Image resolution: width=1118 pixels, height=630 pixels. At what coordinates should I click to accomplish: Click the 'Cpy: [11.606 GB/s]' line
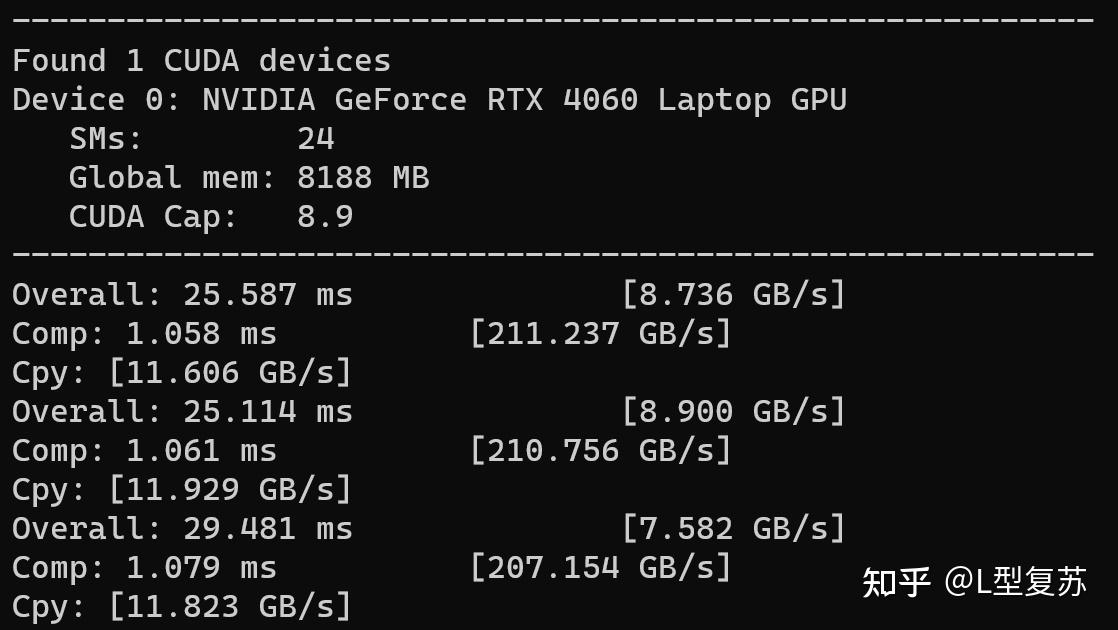point(182,373)
